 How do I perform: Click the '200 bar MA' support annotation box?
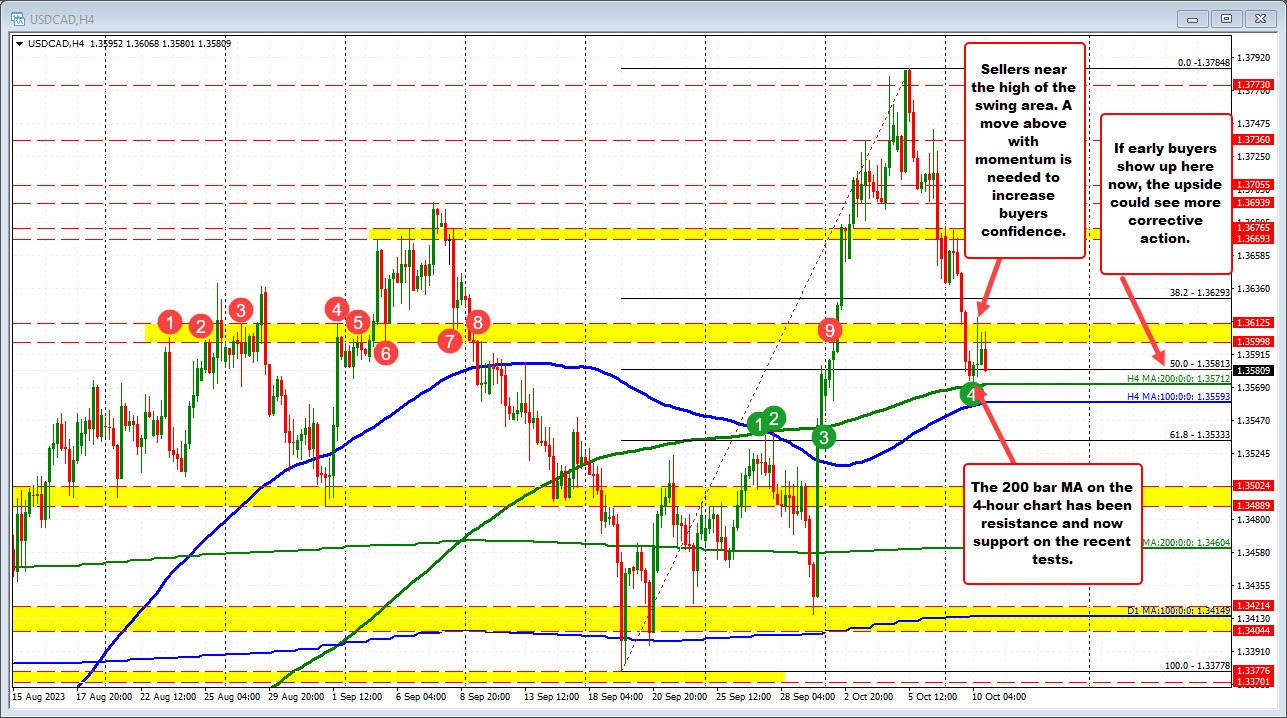tap(1052, 522)
